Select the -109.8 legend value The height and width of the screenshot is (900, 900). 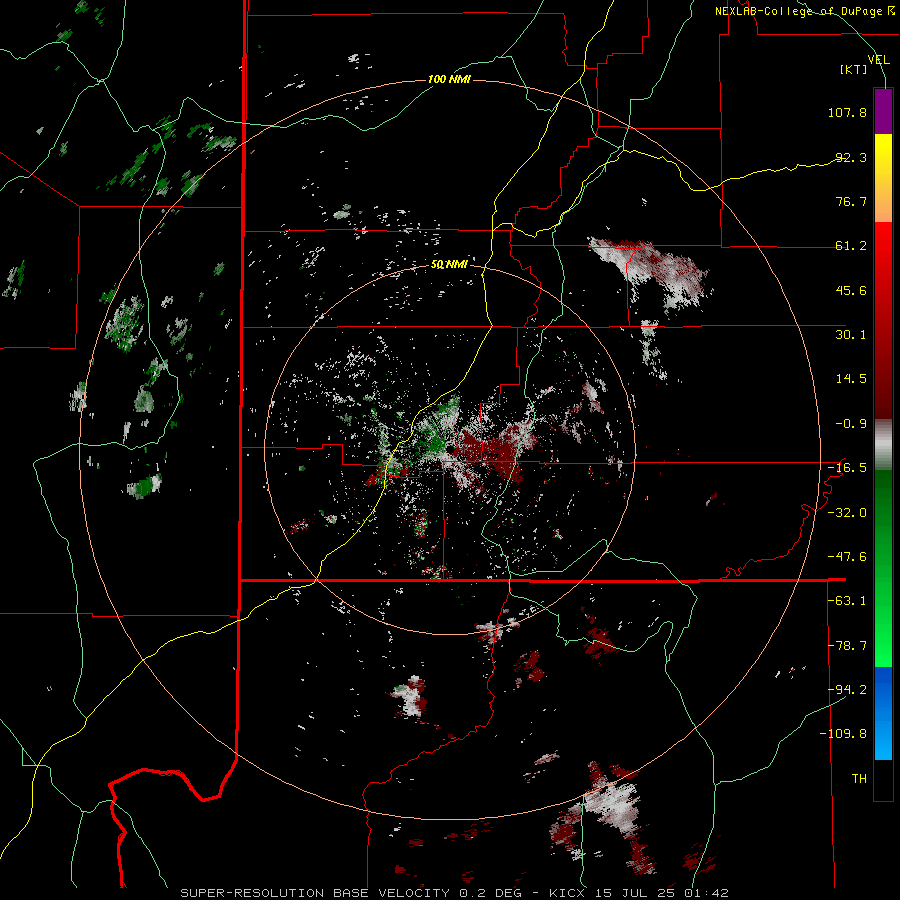pos(843,734)
